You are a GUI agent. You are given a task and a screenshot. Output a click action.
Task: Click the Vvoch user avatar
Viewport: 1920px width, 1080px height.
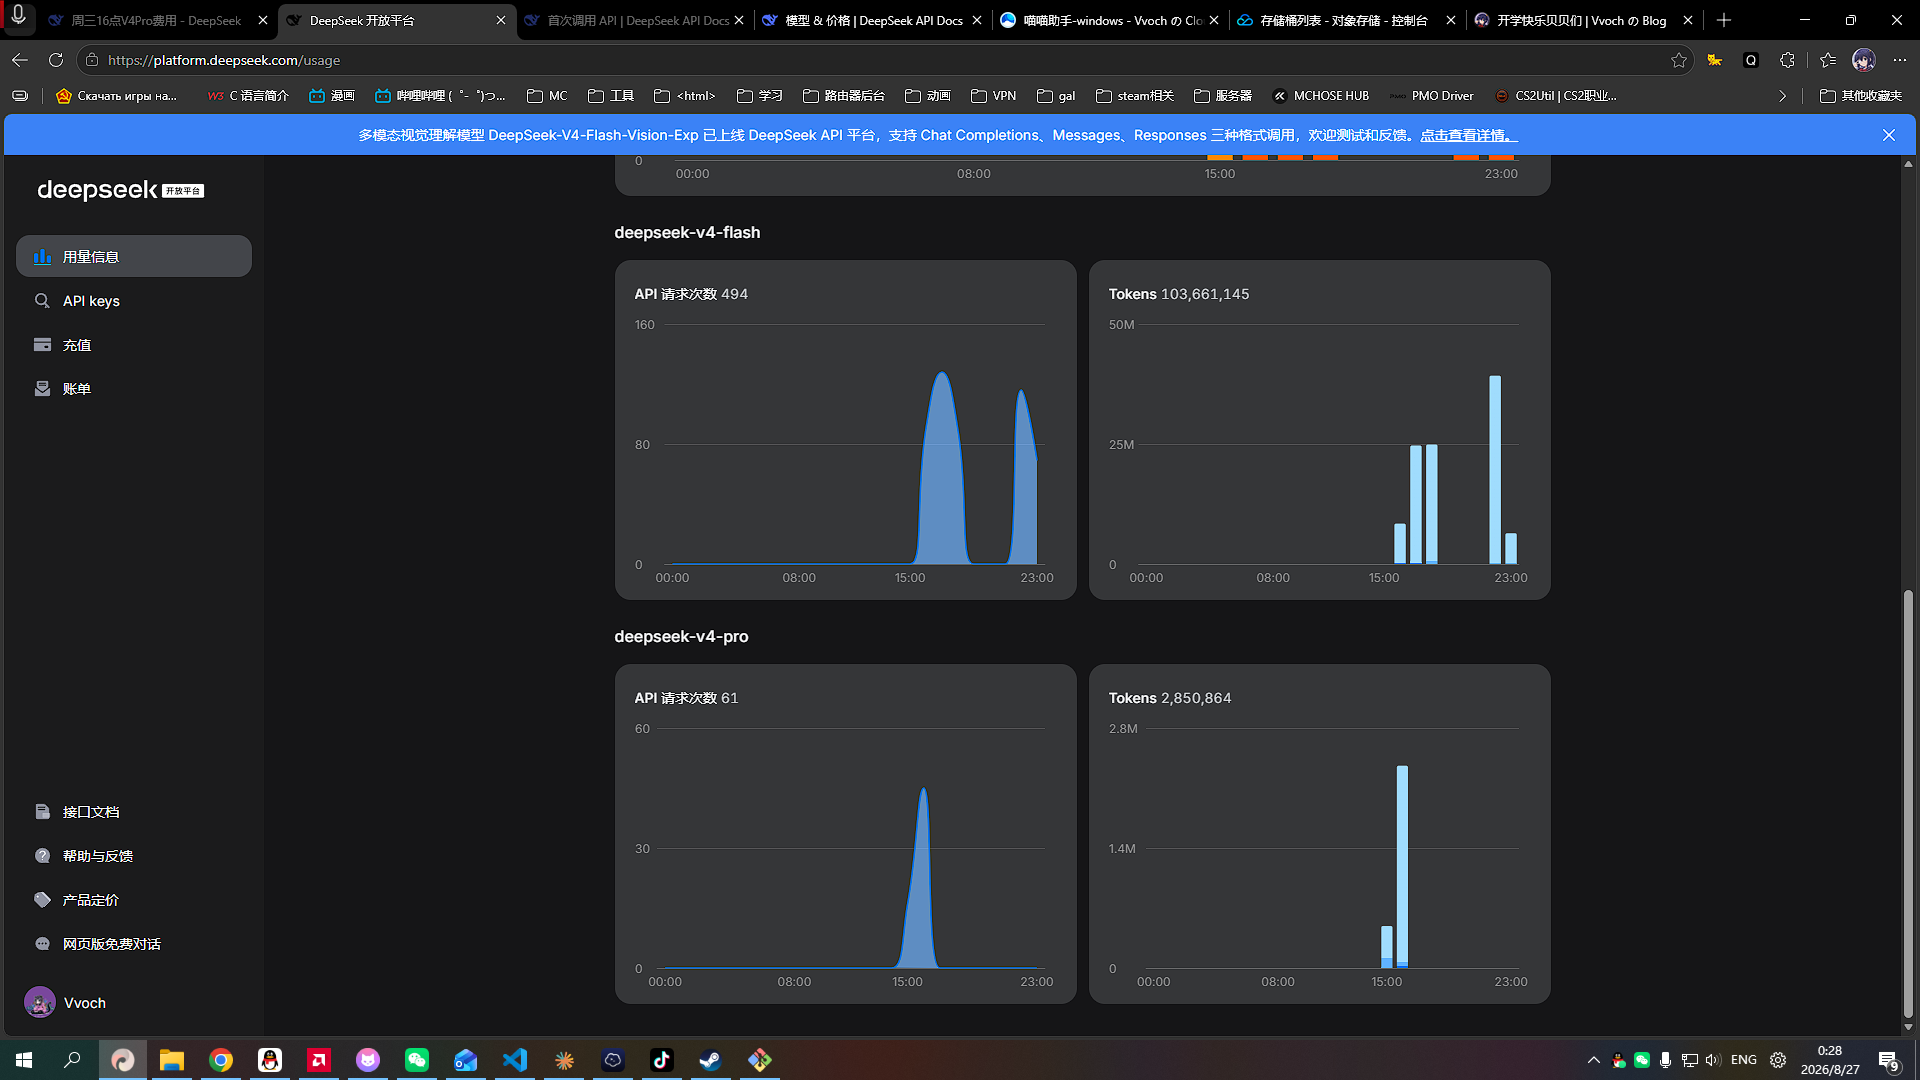tap(40, 1002)
